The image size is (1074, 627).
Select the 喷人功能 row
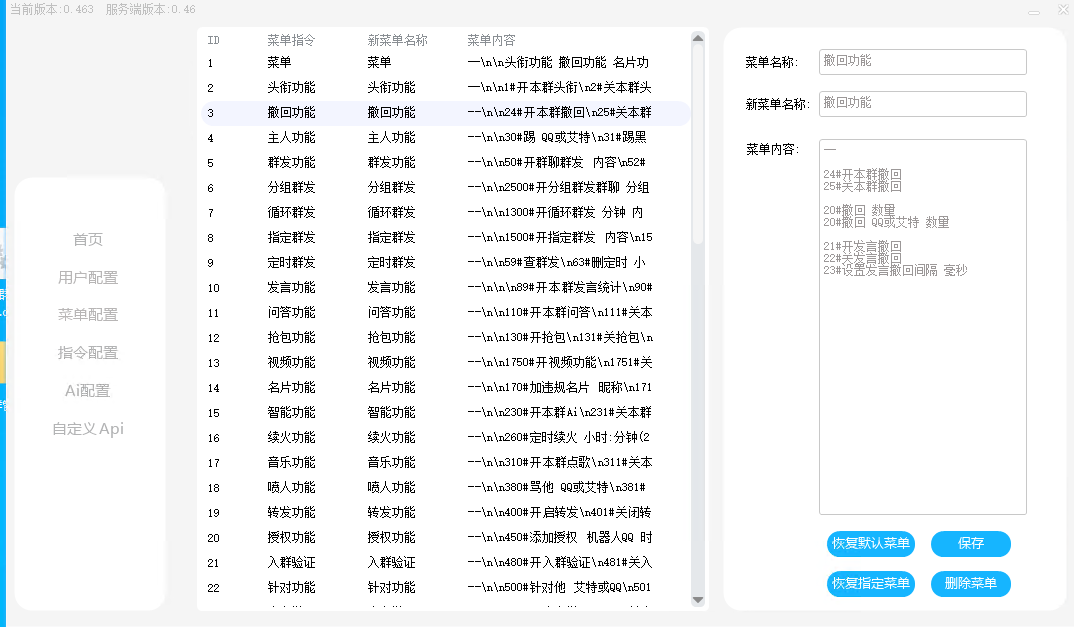pos(445,488)
